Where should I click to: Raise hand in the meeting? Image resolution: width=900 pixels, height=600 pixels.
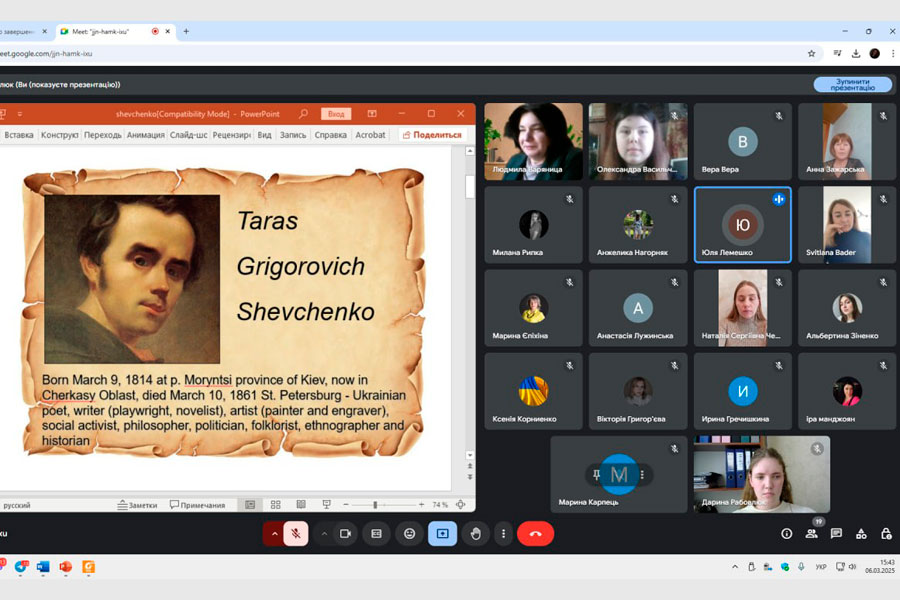coord(476,534)
